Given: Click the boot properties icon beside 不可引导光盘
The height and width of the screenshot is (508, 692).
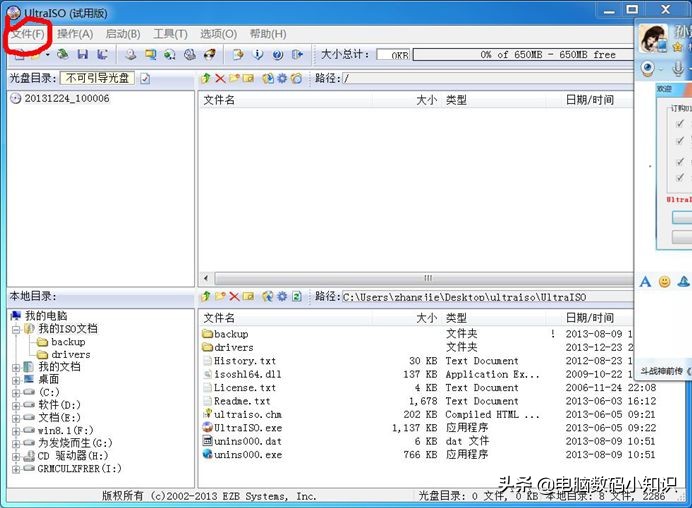Looking at the screenshot, I should pos(145,78).
